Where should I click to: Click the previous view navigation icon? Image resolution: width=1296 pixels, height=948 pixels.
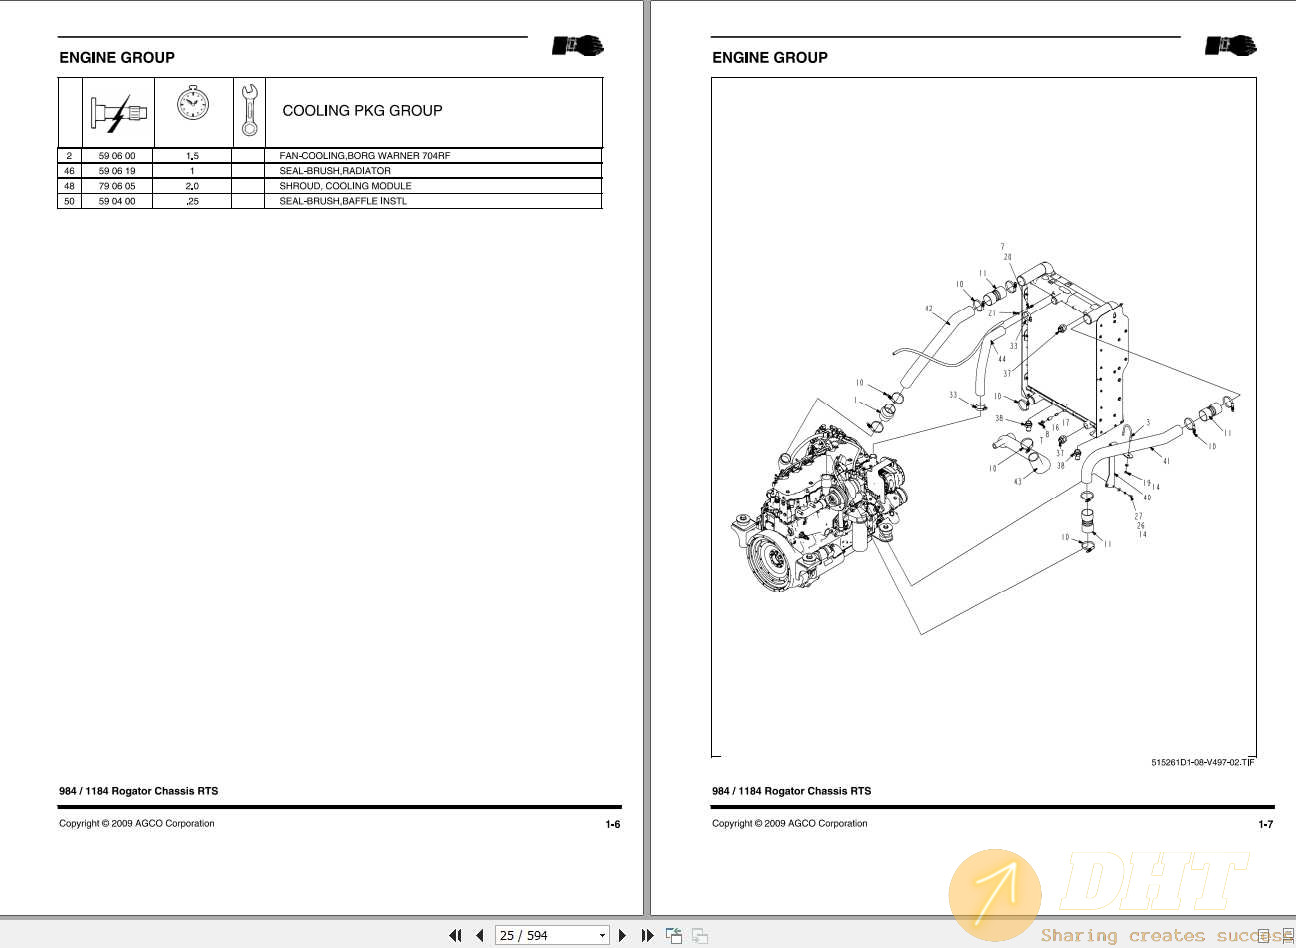[674, 936]
